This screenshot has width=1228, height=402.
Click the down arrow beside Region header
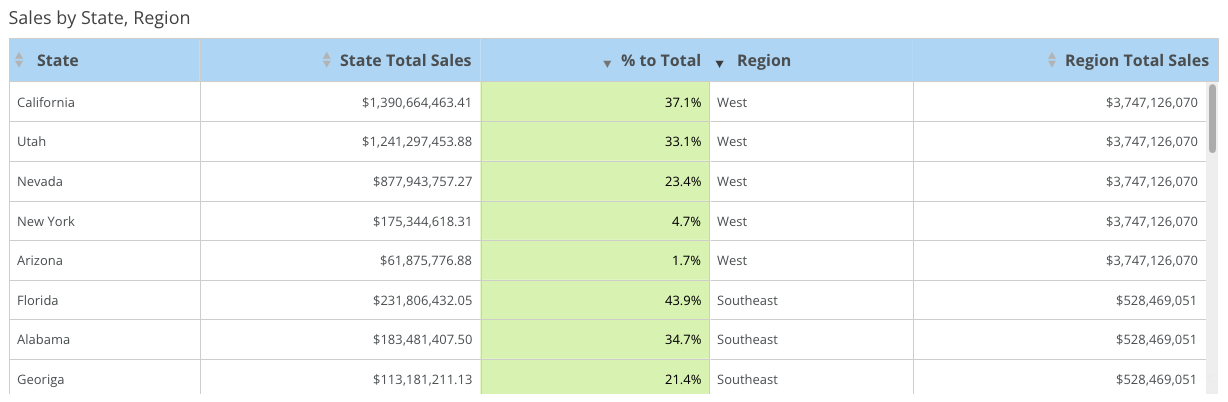(720, 64)
